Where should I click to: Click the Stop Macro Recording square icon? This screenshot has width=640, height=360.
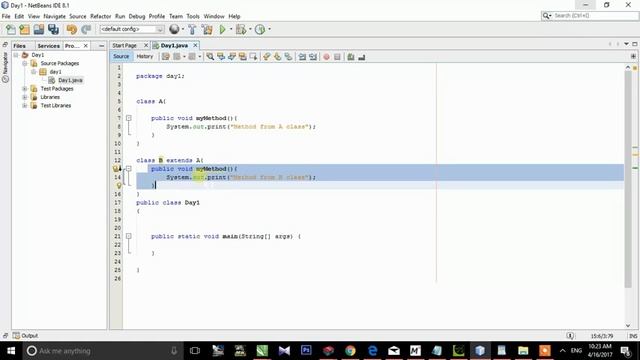pos(337,57)
